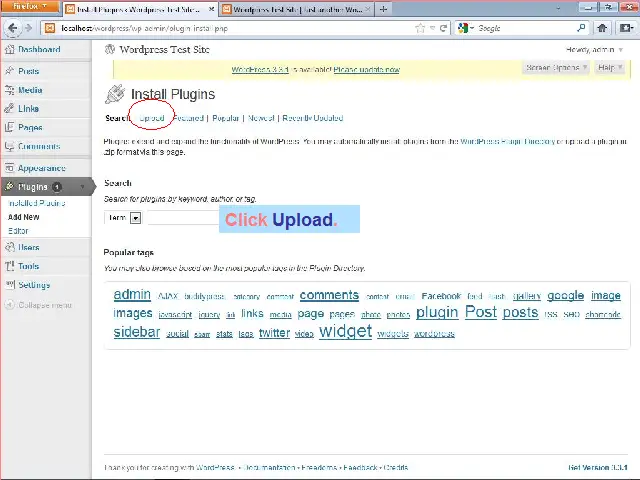640x480 pixels.
Task: Click the Comments bubble icon
Action: (x=9, y=146)
